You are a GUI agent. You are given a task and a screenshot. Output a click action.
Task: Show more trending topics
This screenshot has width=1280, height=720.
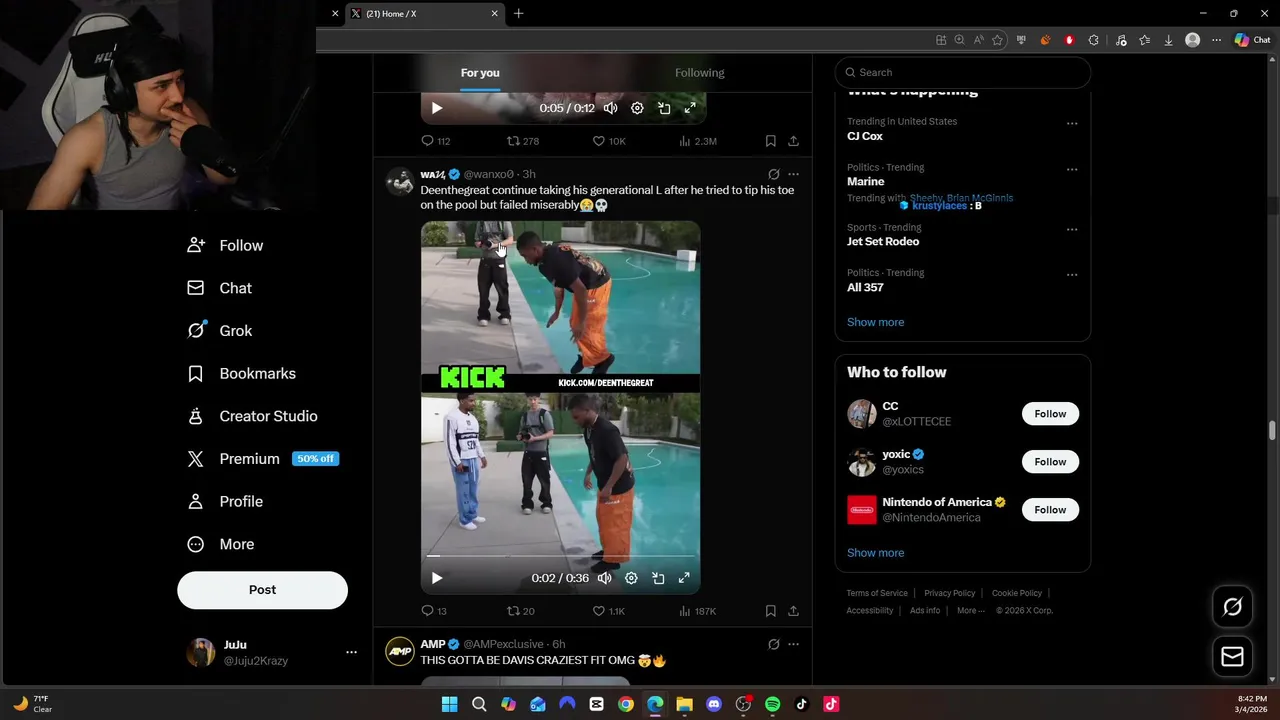875,322
